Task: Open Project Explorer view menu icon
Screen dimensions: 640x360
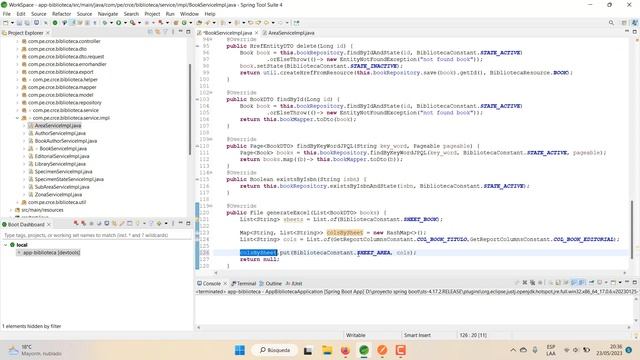Action: click(x=173, y=32)
